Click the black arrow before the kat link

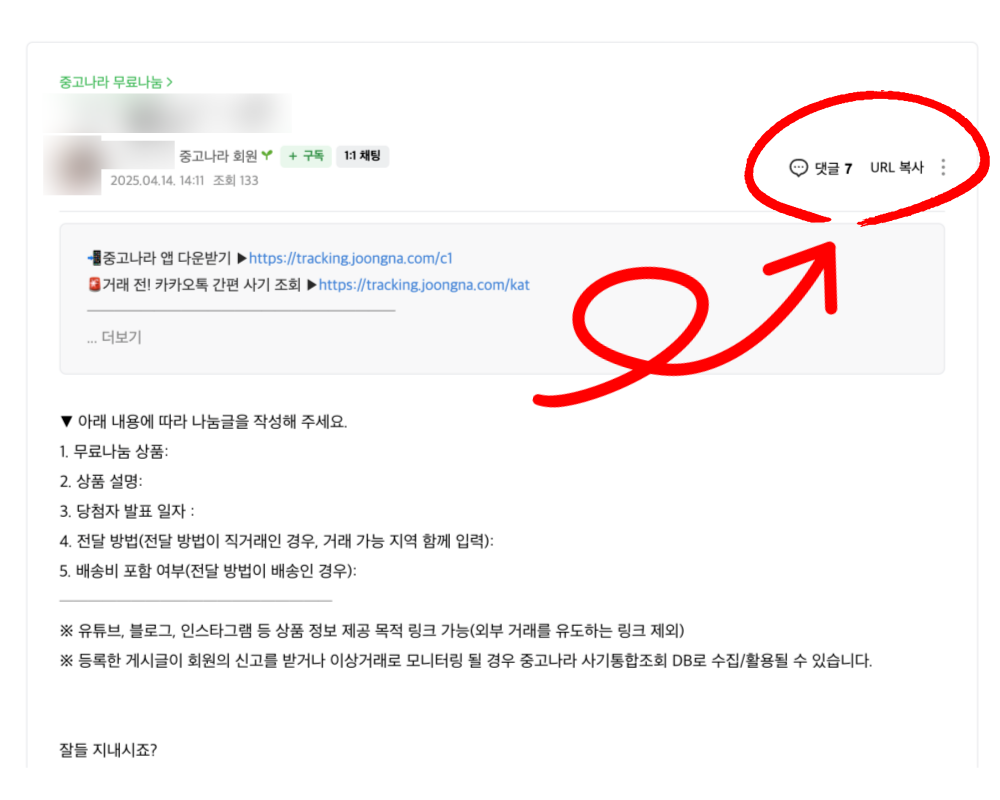(312, 285)
